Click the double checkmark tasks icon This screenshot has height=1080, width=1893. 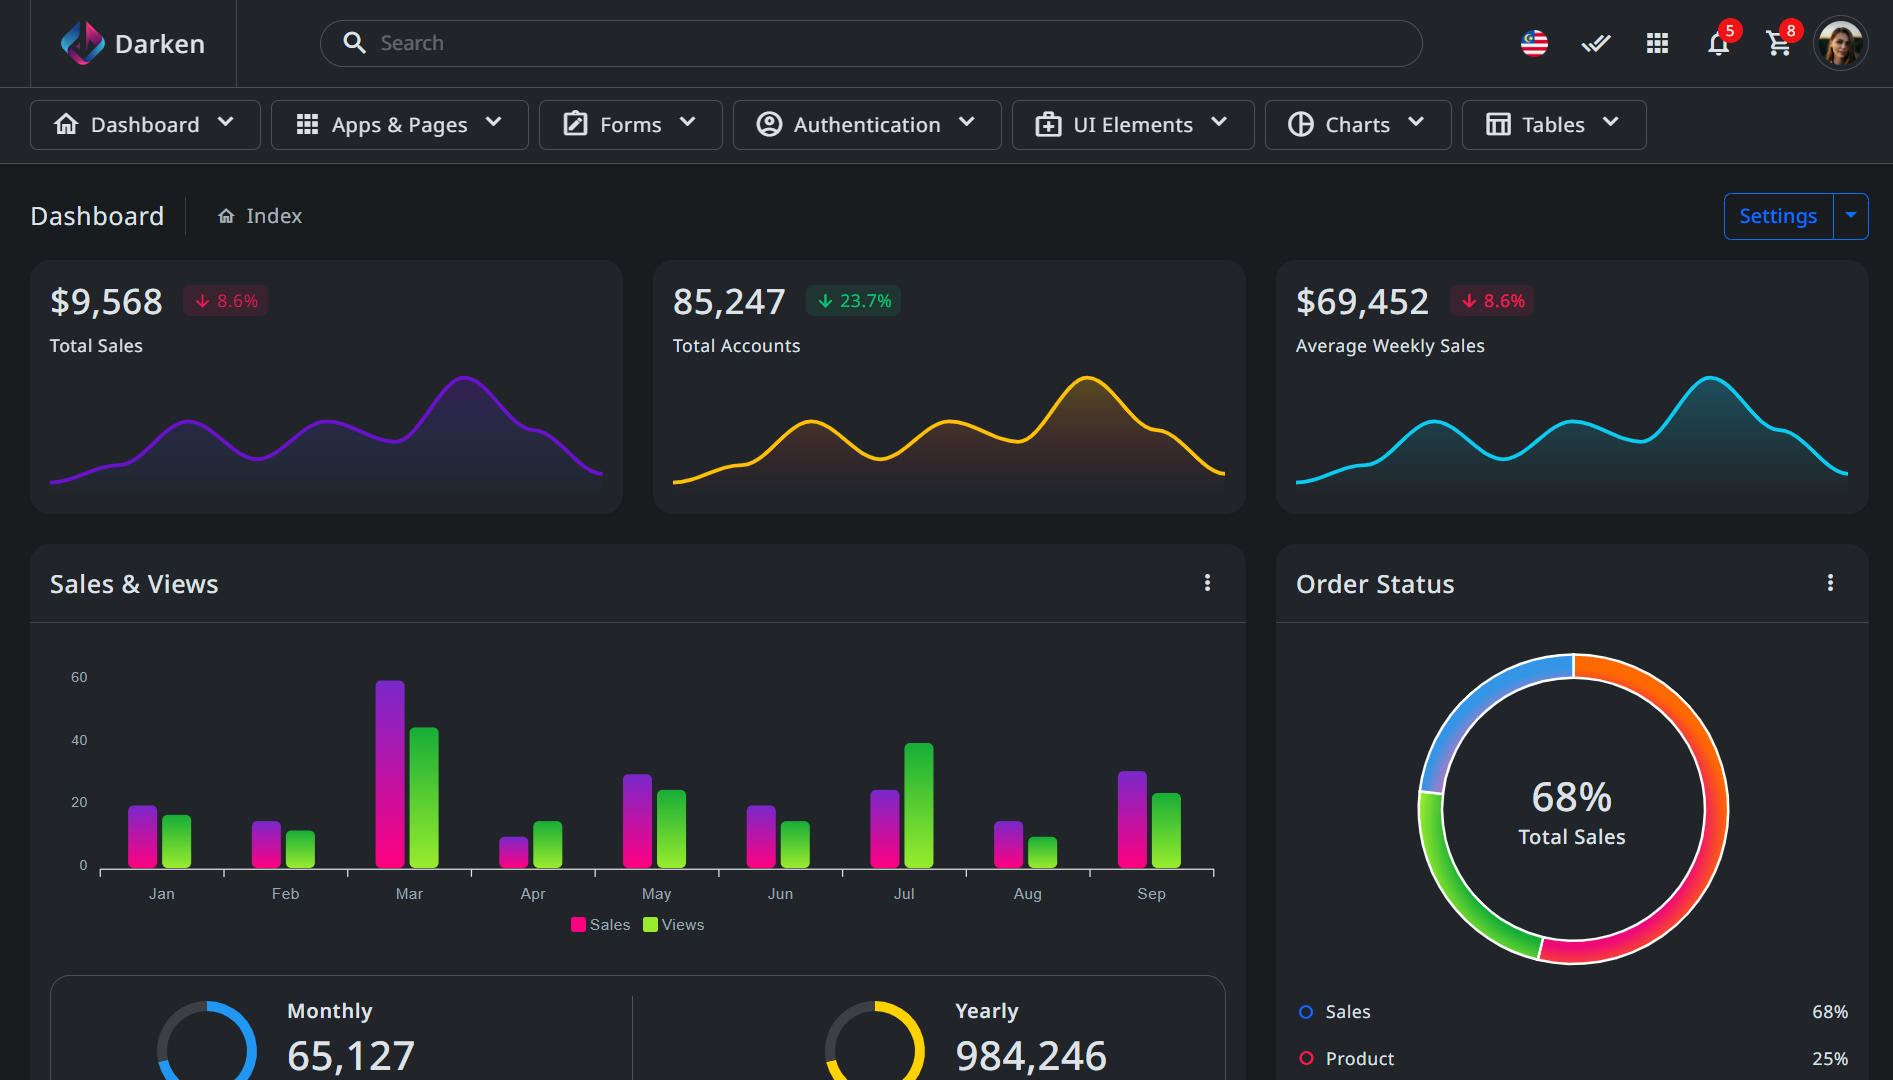1595,43
